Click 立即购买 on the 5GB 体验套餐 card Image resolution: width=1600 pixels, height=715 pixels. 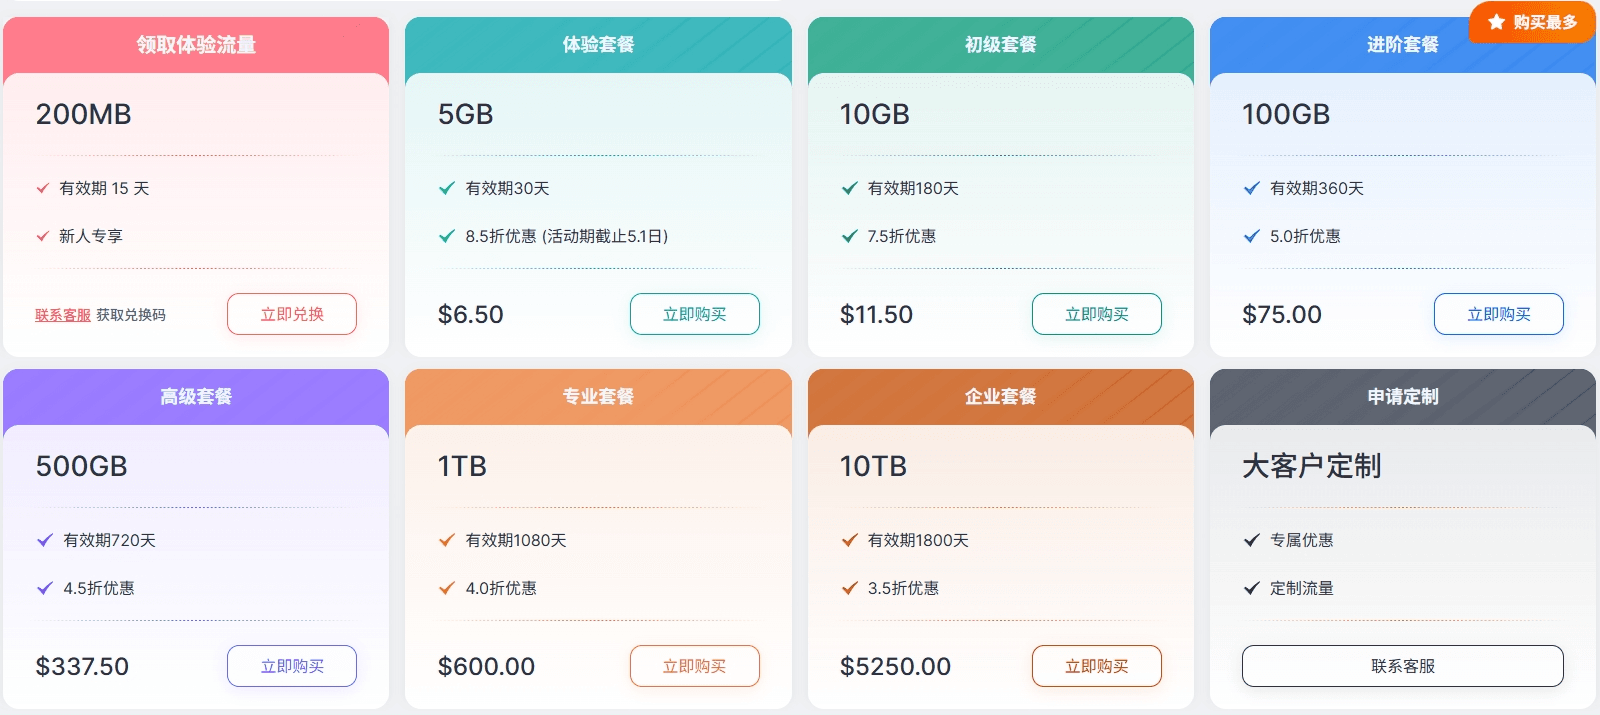694,313
